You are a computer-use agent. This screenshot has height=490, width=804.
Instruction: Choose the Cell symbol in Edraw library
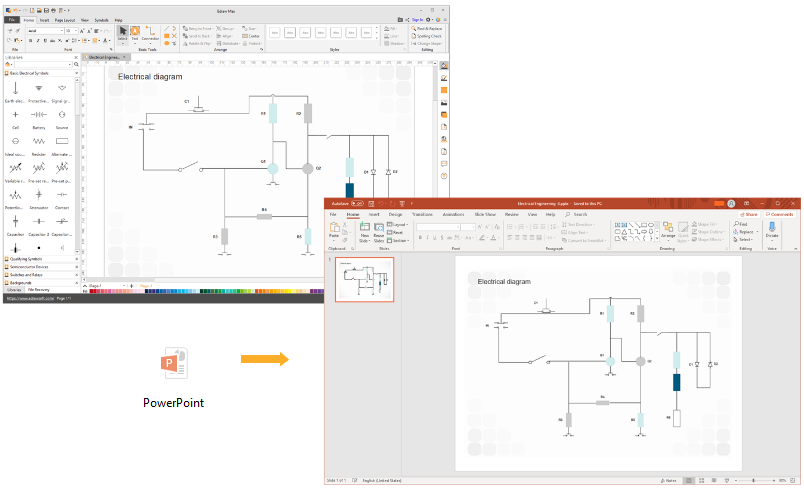(15, 114)
